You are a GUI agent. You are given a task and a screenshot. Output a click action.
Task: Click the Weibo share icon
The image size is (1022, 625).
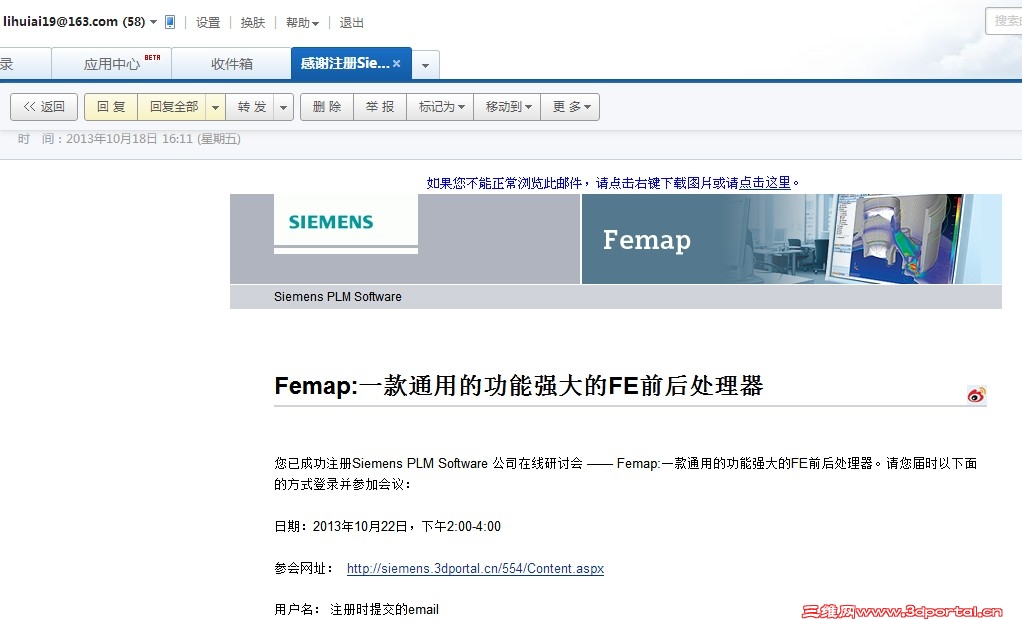coord(976,394)
